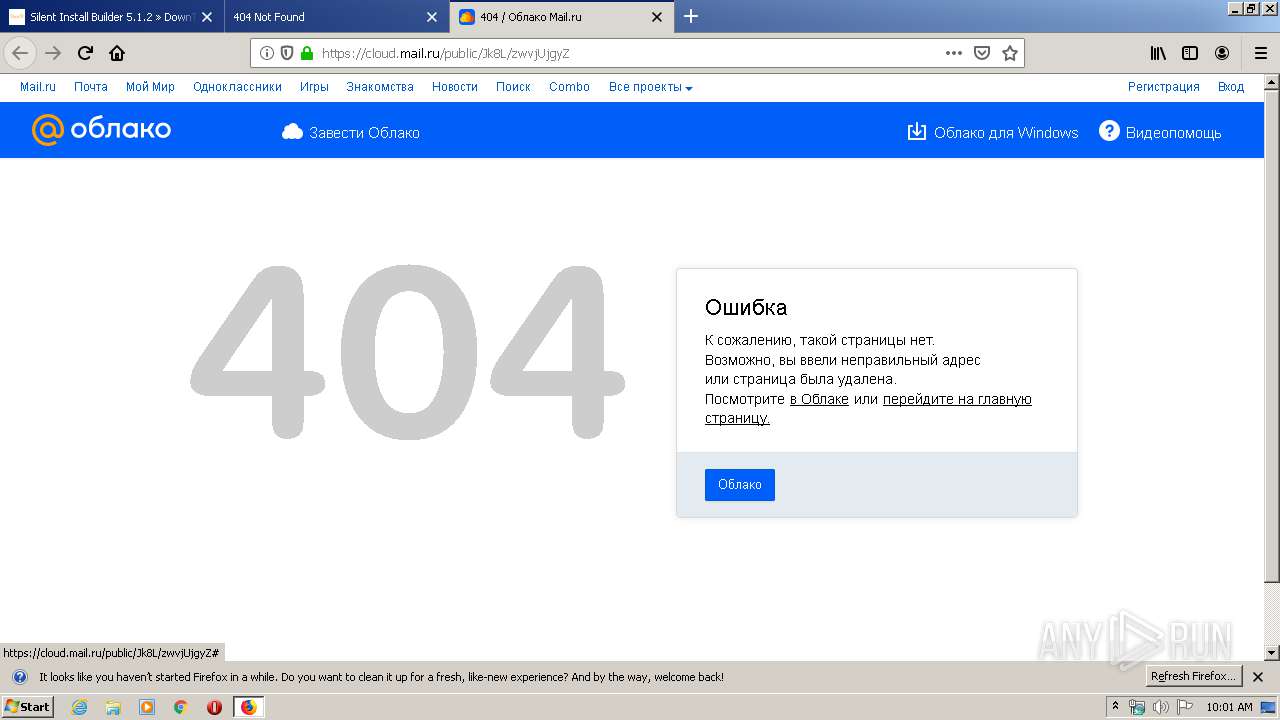Click the Облако logo in header
Viewport: 1280px width, 720px height.
(x=101, y=130)
